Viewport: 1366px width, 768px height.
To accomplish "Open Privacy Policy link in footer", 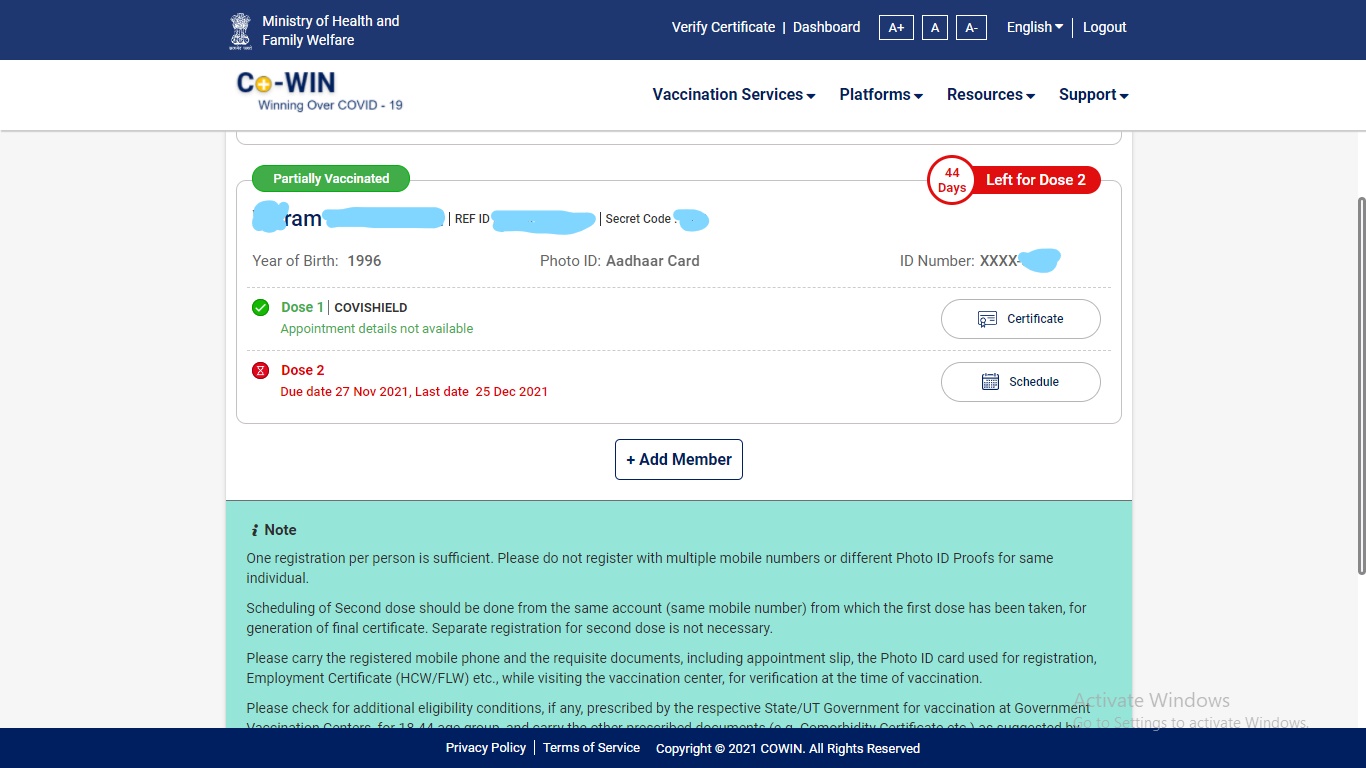I will pyautogui.click(x=486, y=748).
